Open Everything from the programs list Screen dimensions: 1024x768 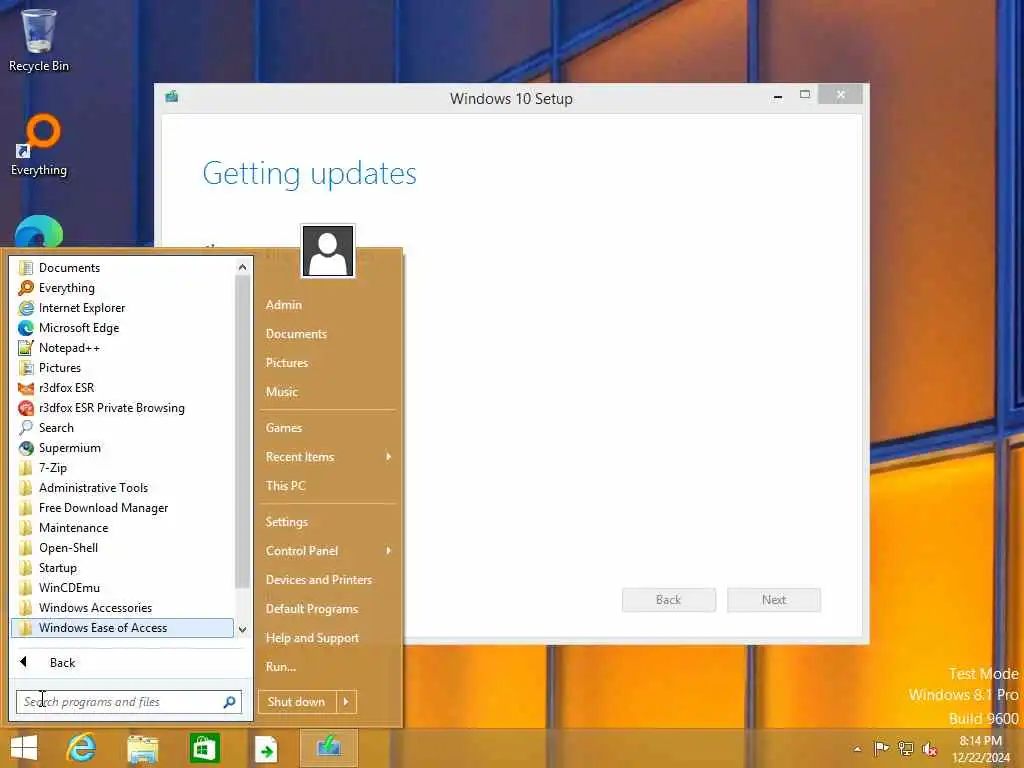point(123,288)
